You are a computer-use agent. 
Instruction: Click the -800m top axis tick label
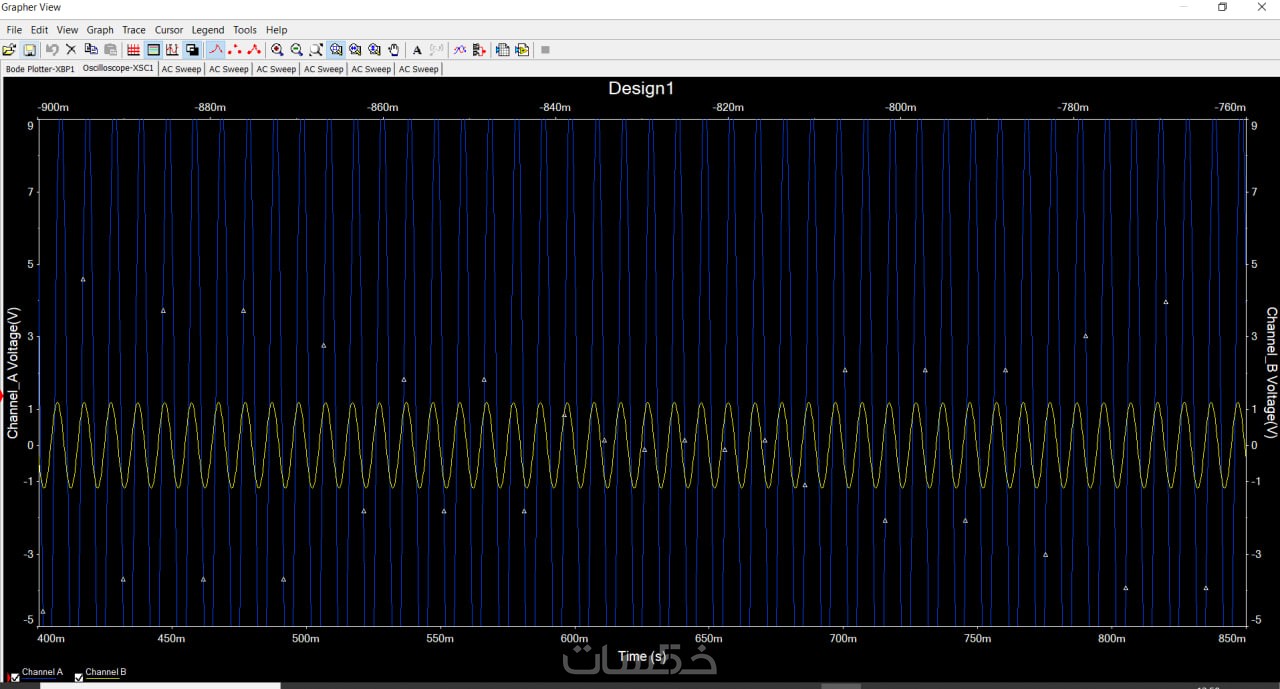pyautogui.click(x=901, y=107)
